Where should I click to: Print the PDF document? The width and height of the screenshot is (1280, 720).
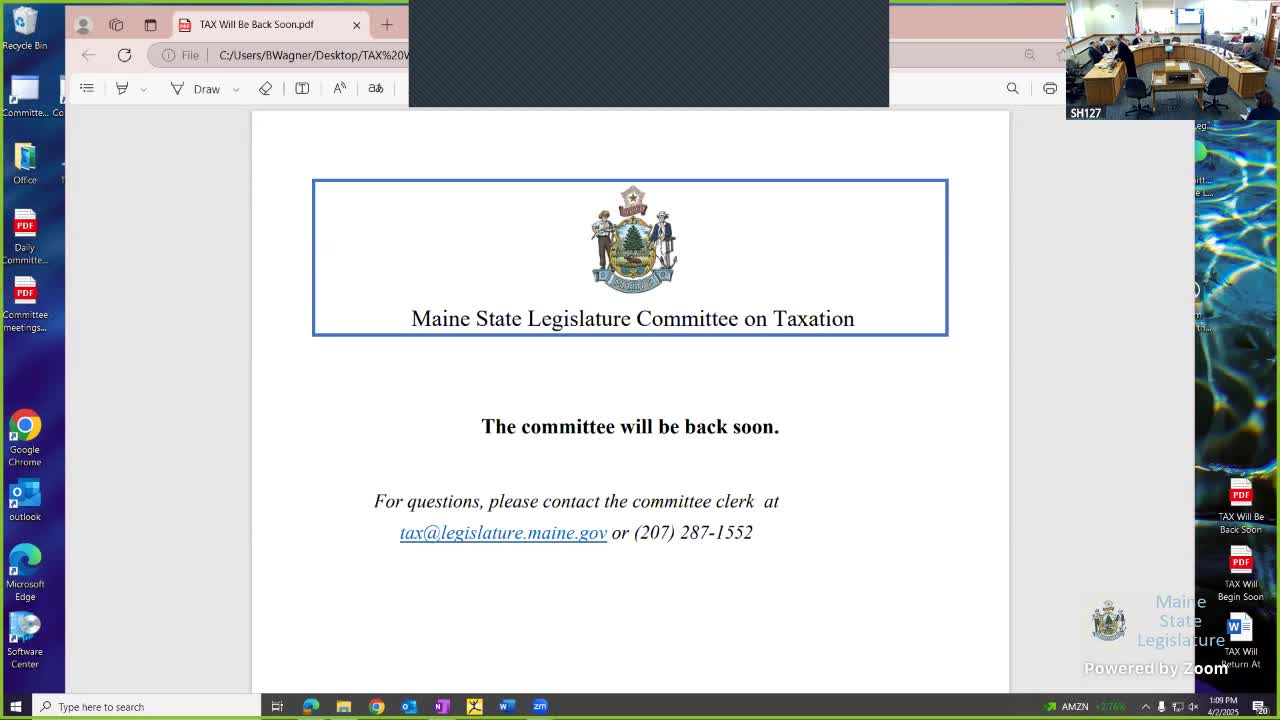click(1049, 89)
